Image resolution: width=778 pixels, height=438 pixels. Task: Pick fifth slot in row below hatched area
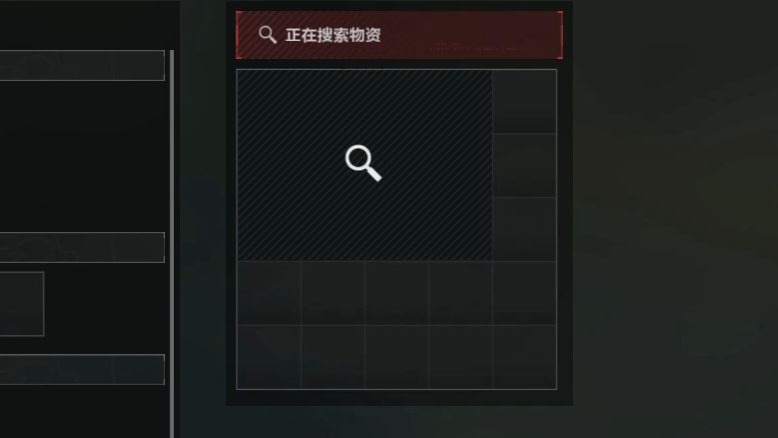(x=524, y=293)
